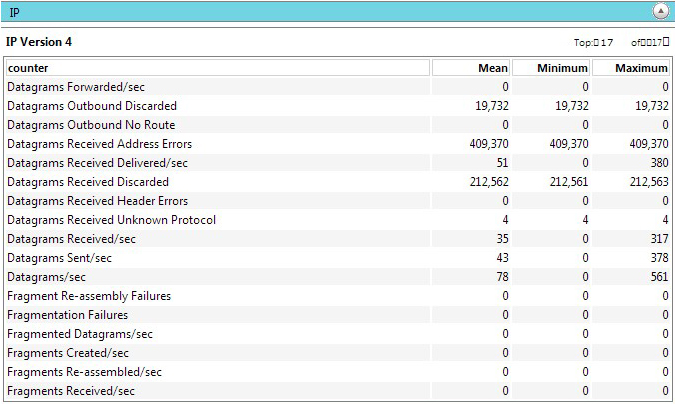Sort by the Maximum column header
The height and width of the screenshot is (404, 675).
pos(631,68)
